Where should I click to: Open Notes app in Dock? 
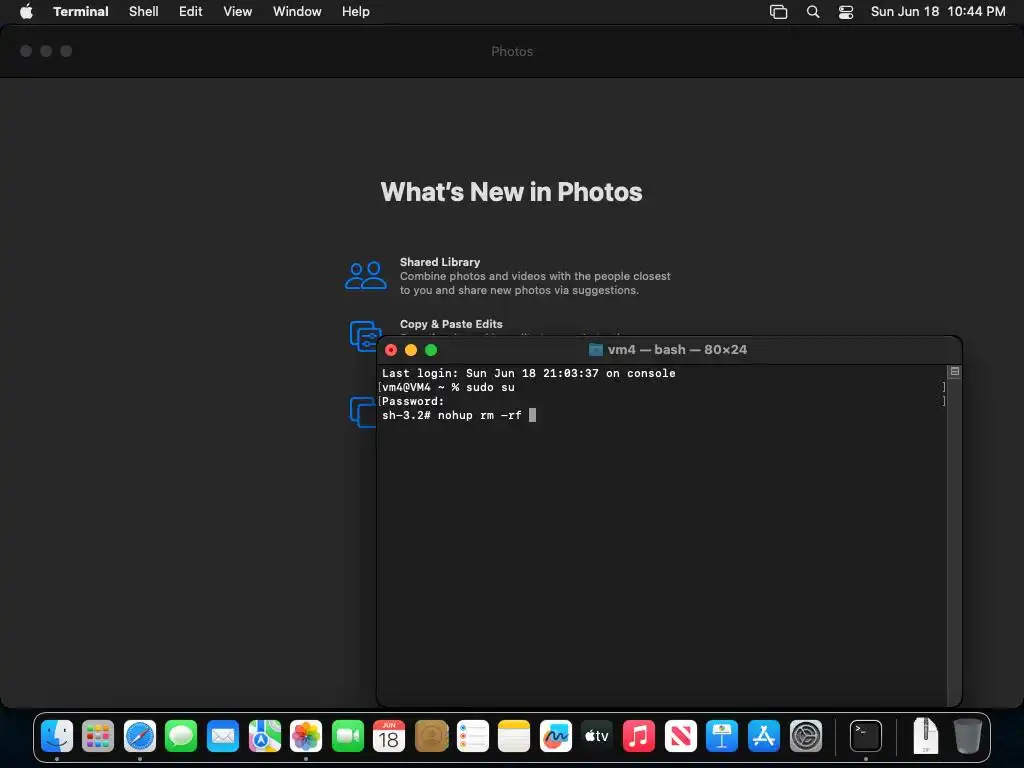click(514, 736)
